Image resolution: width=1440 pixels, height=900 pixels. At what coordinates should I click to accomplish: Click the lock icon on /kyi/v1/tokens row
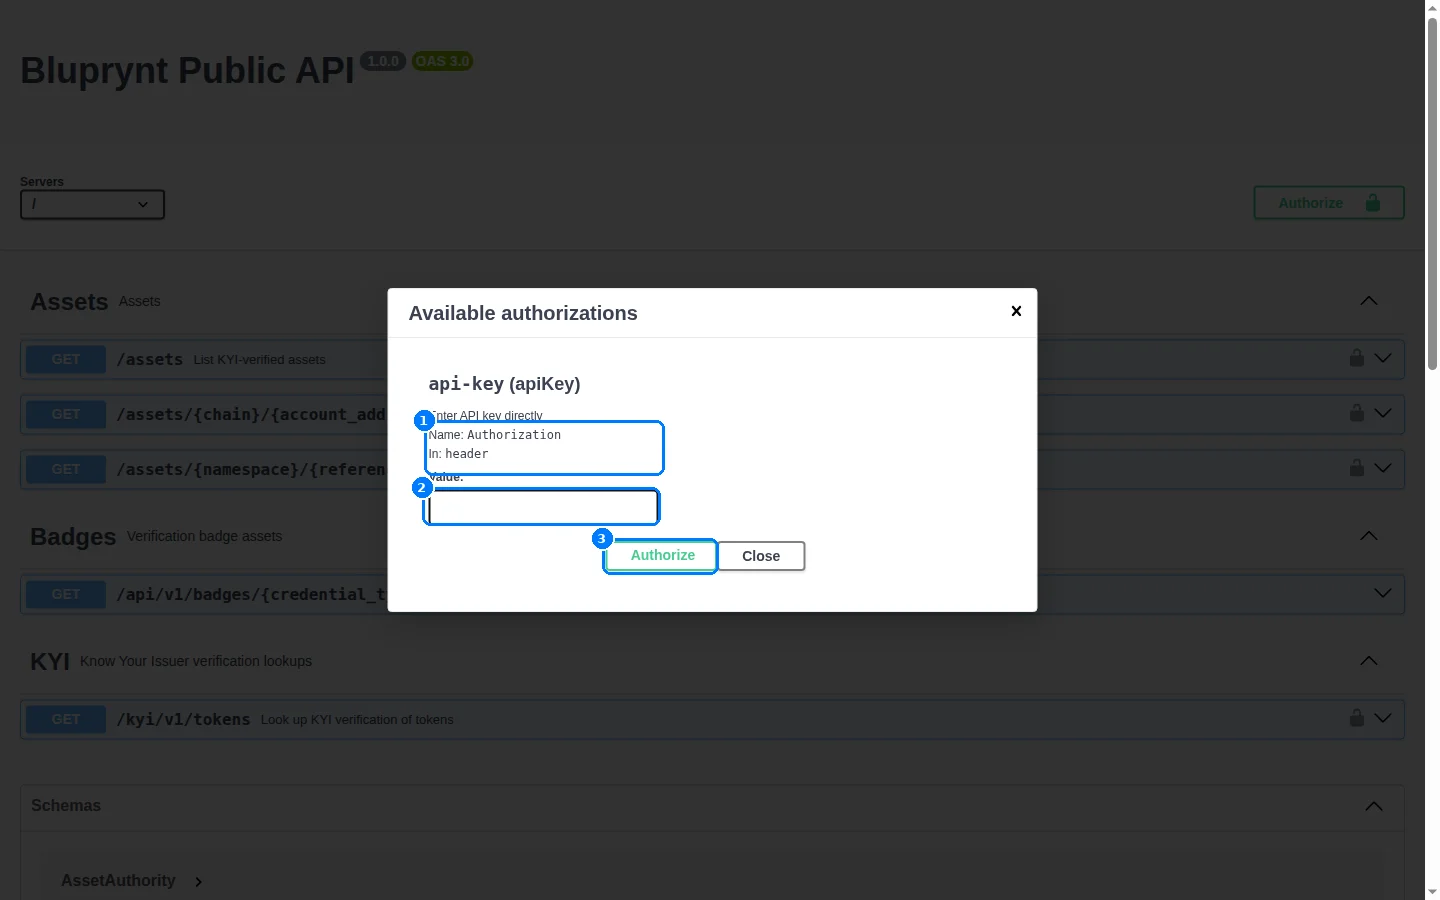pyautogui.click(x=1357, y=718)
